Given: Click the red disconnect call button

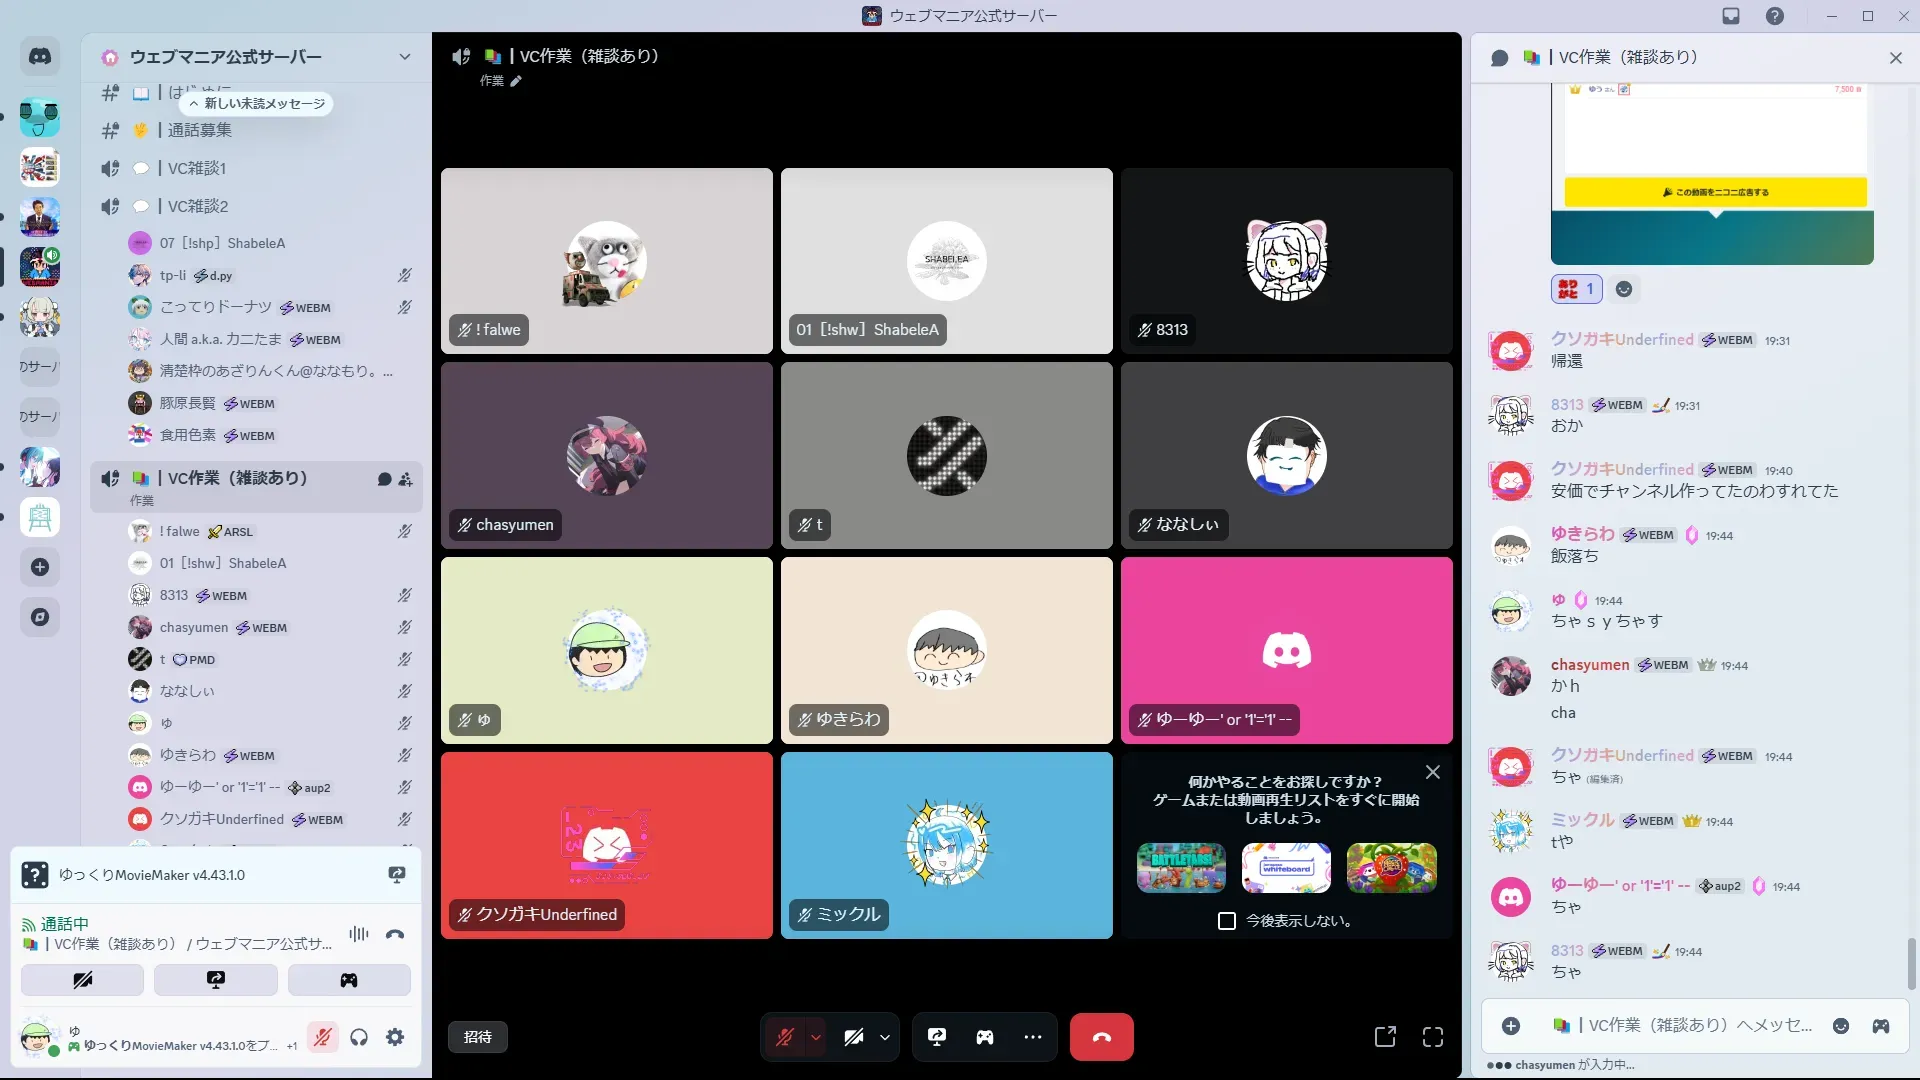Looking at the screenshot, I should tap(1101, 1037).
